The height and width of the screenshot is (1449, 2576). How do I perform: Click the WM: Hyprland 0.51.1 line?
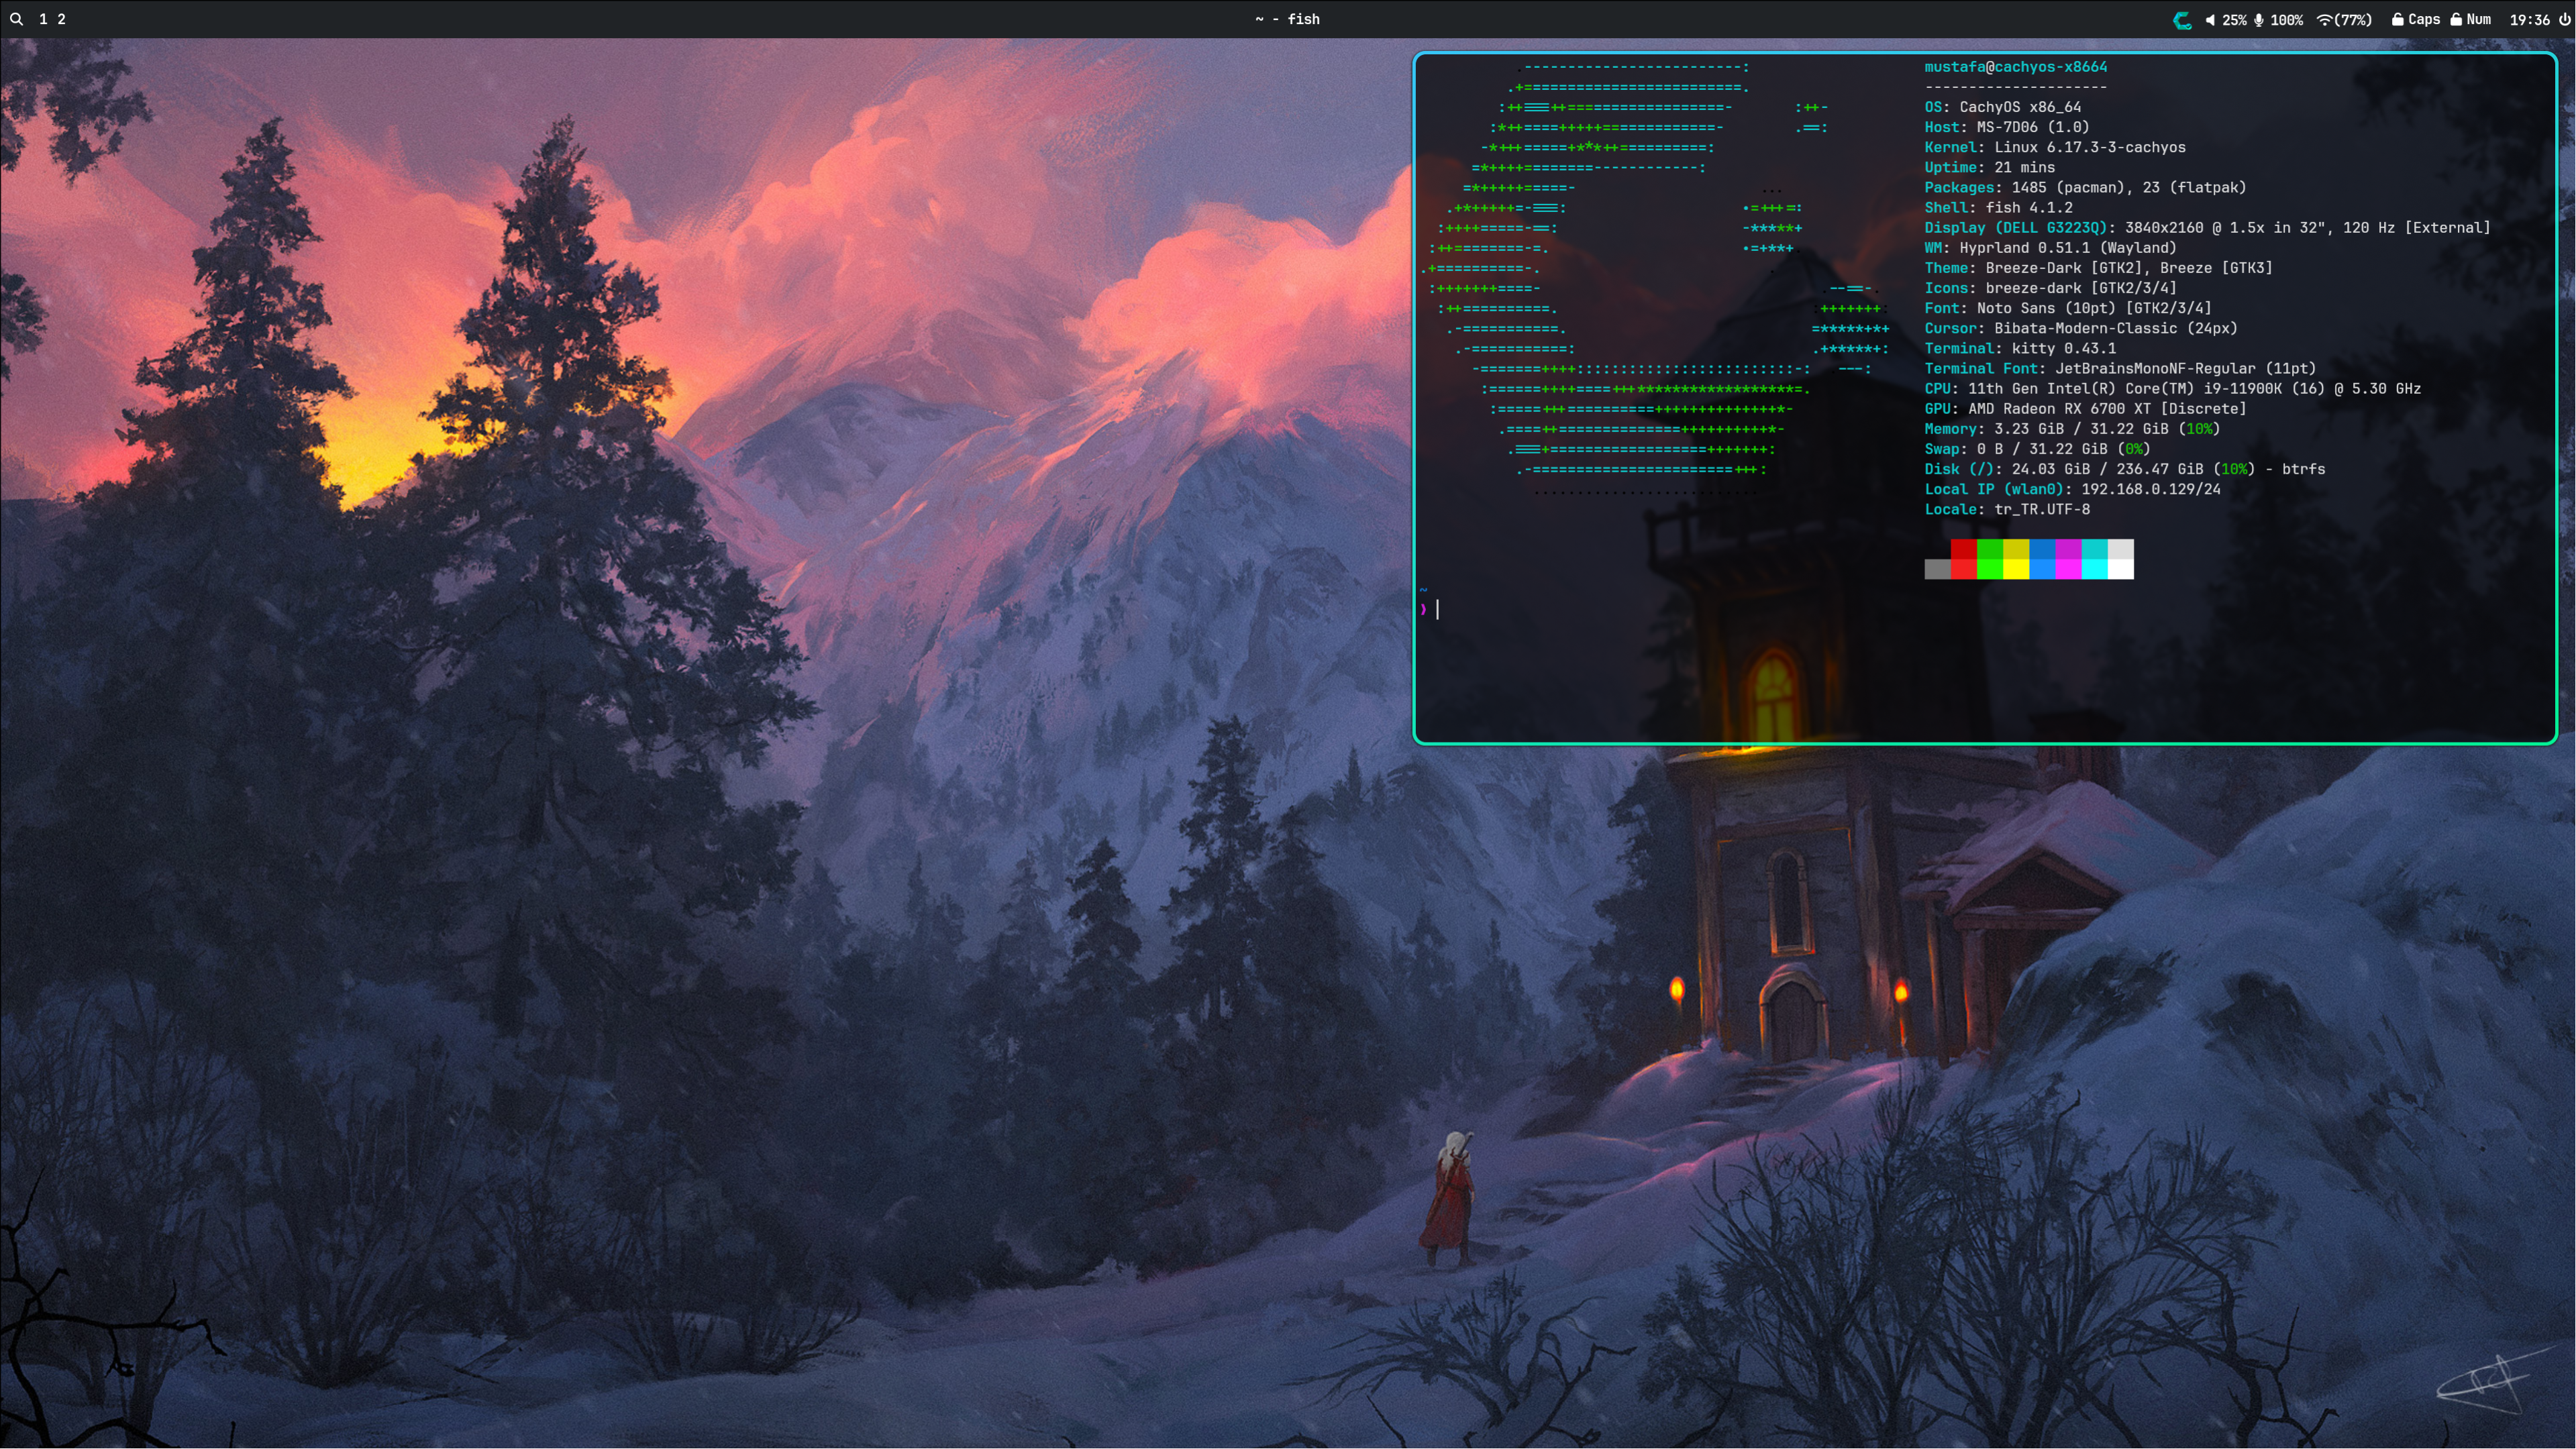pos(2050,247)
